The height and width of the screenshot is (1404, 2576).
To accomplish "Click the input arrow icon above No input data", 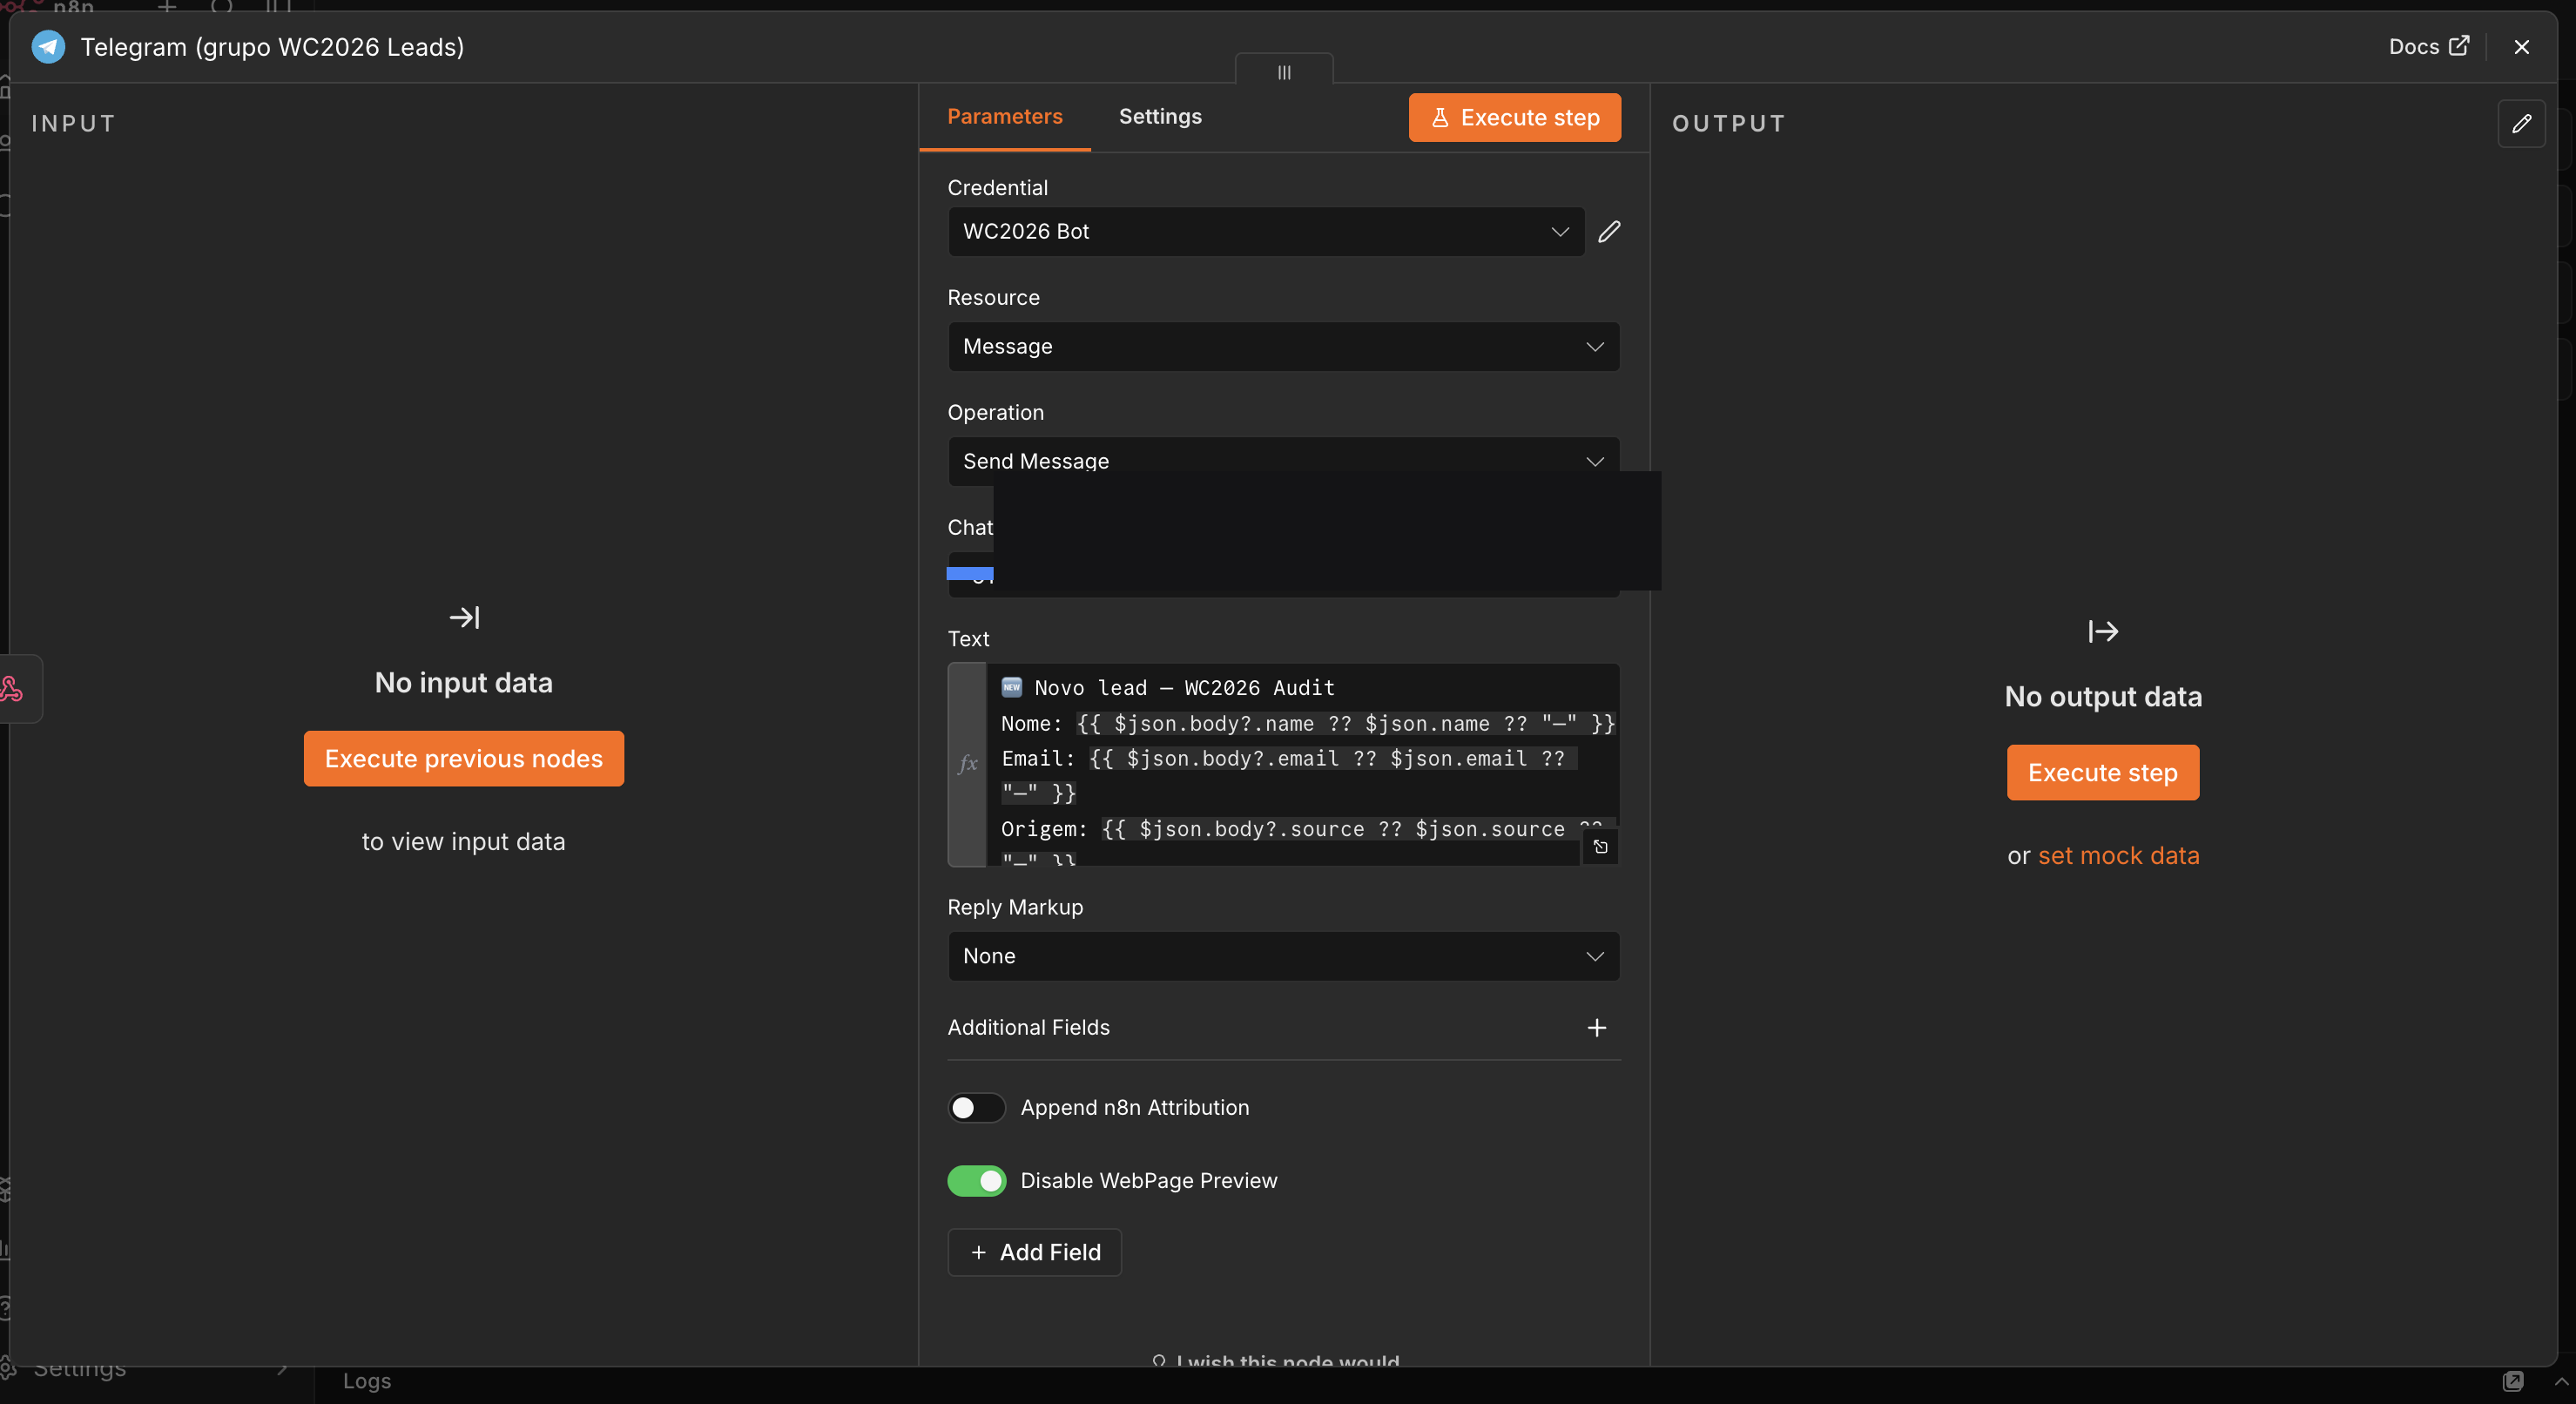I will [464, 617].
